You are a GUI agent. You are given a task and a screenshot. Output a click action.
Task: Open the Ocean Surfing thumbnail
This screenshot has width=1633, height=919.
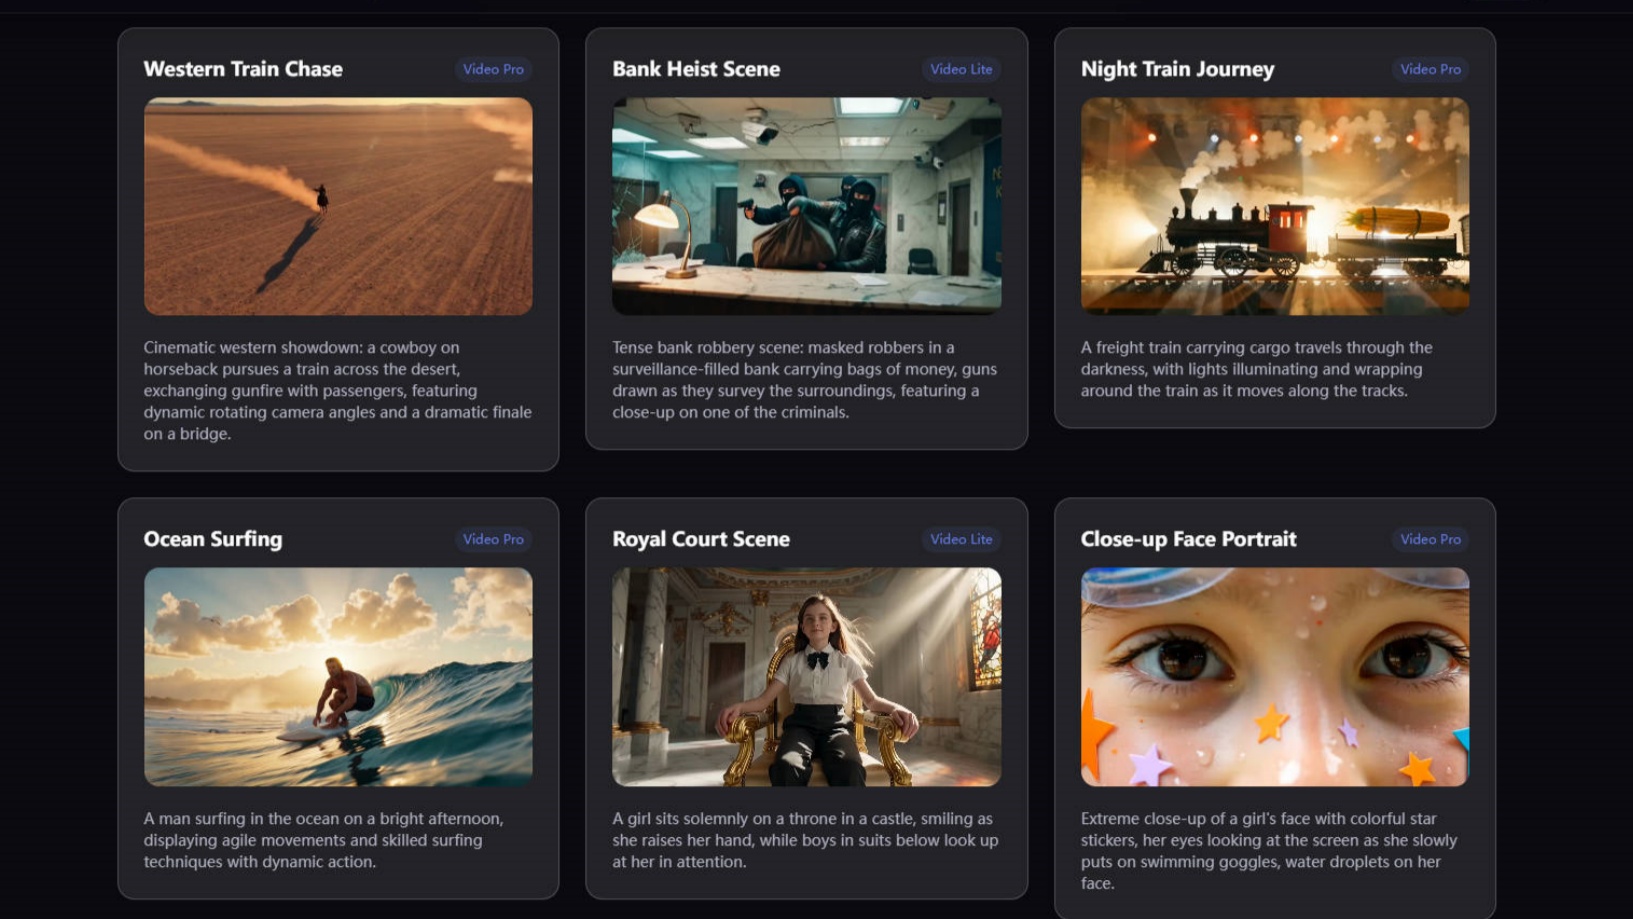click(338, 677)
